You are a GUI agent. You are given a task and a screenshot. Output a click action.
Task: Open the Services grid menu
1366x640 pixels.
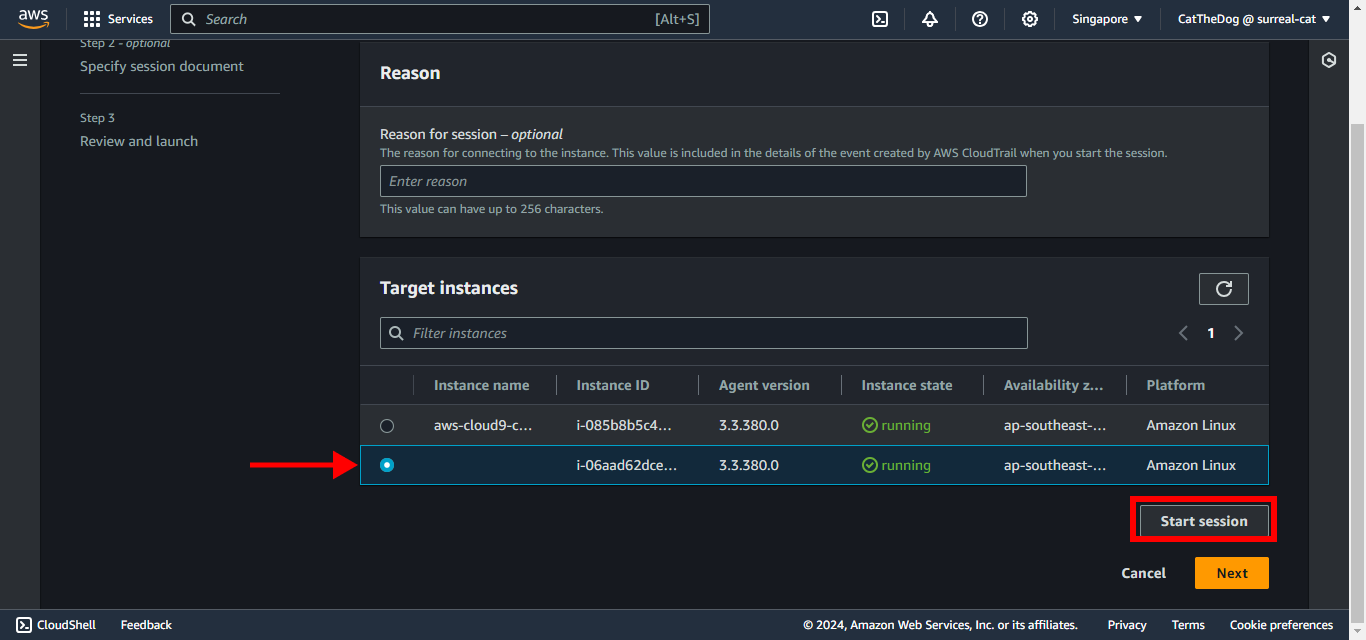118,19
